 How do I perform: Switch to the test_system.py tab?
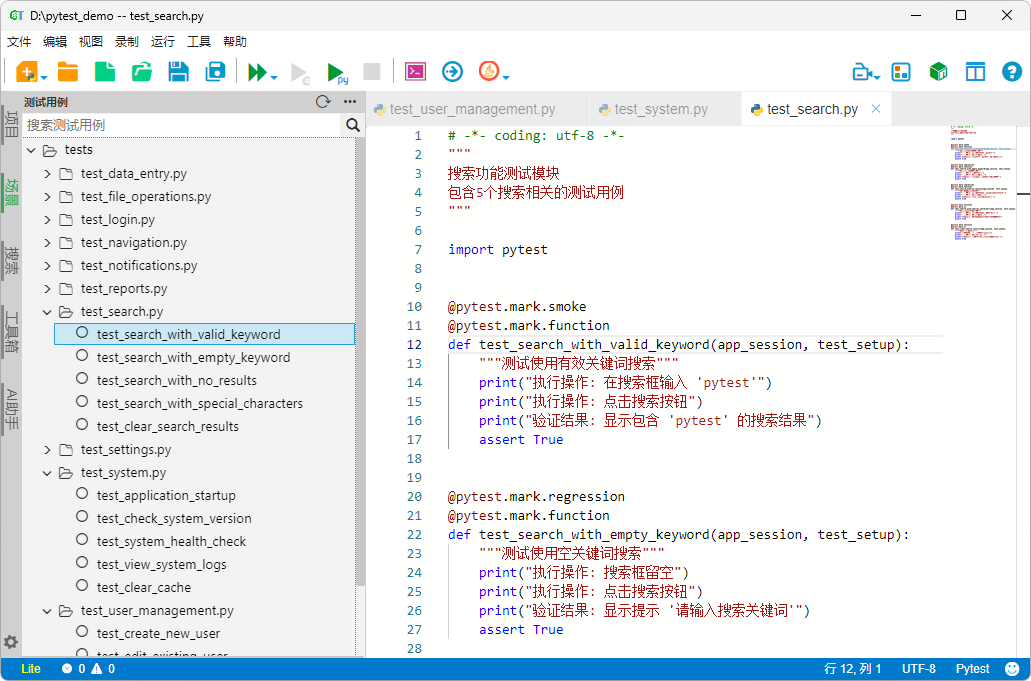click(661, 109)
